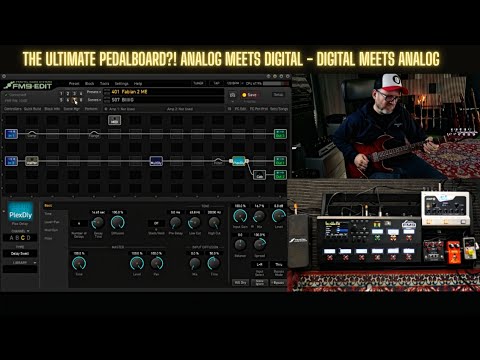
Task: Open the Controllers panel
Action: [13, 109]
